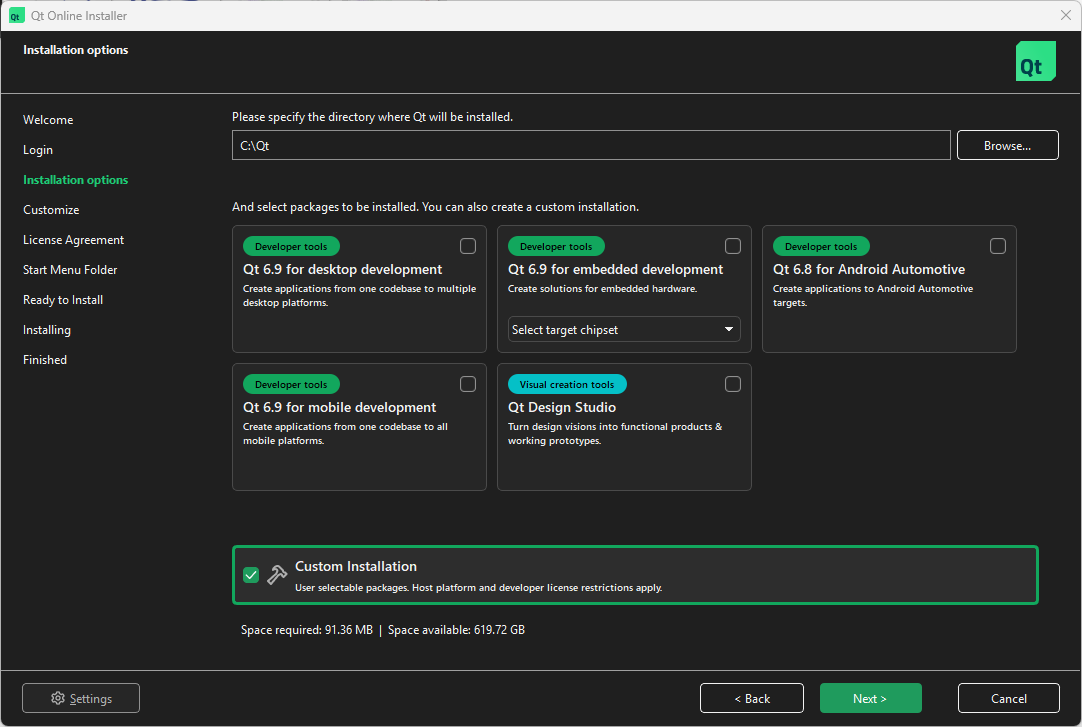Screen dimensions: 1082x727
Task: Tick Qt 6.9 for mobile development
Action: (468, 384)
